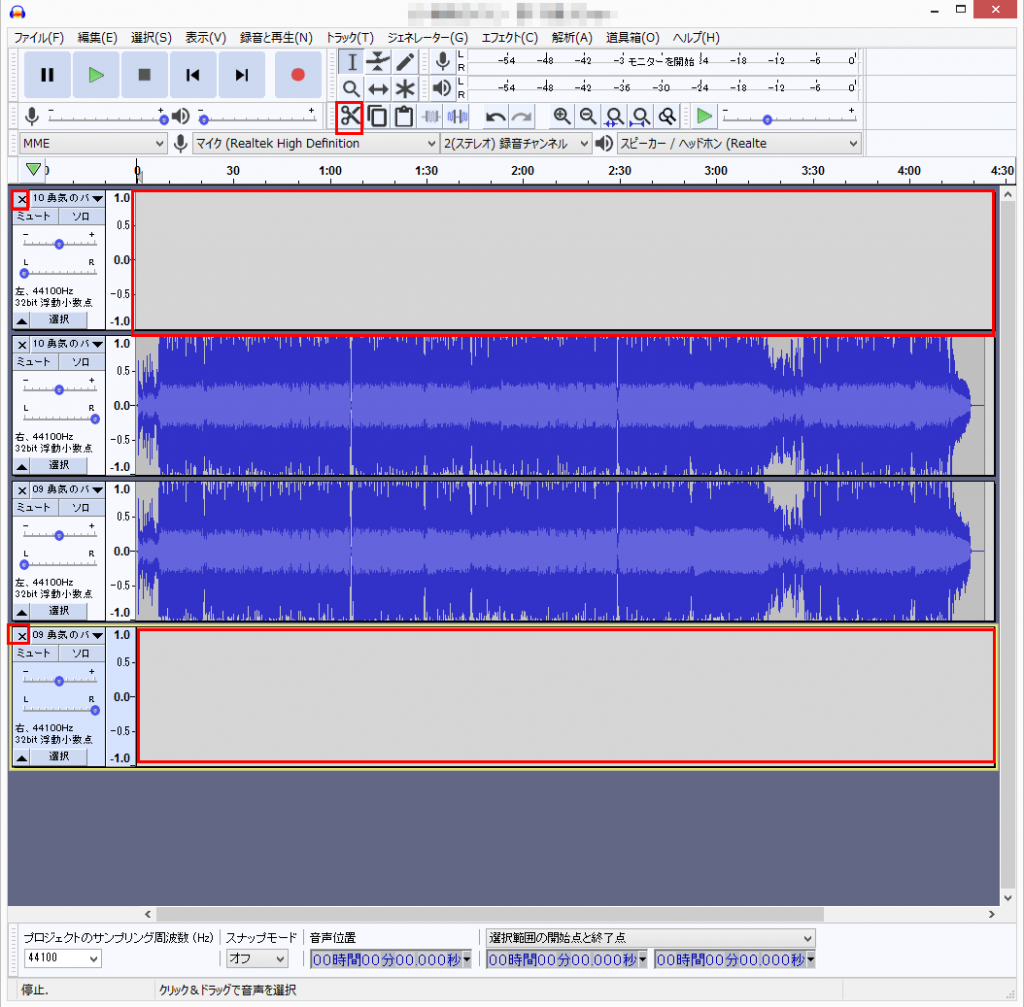Toggle ミュート on the first track

35,216
